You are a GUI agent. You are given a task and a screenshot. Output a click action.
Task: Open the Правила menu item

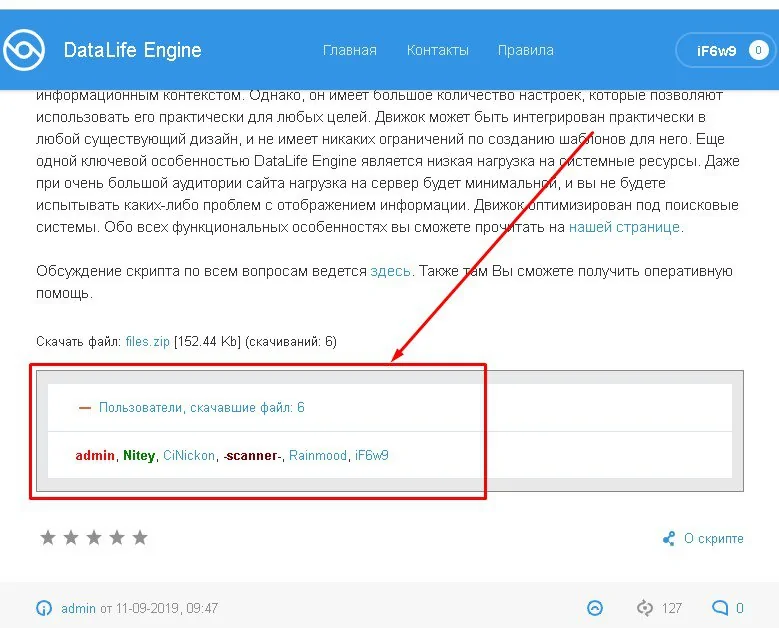tap(526, 50)
